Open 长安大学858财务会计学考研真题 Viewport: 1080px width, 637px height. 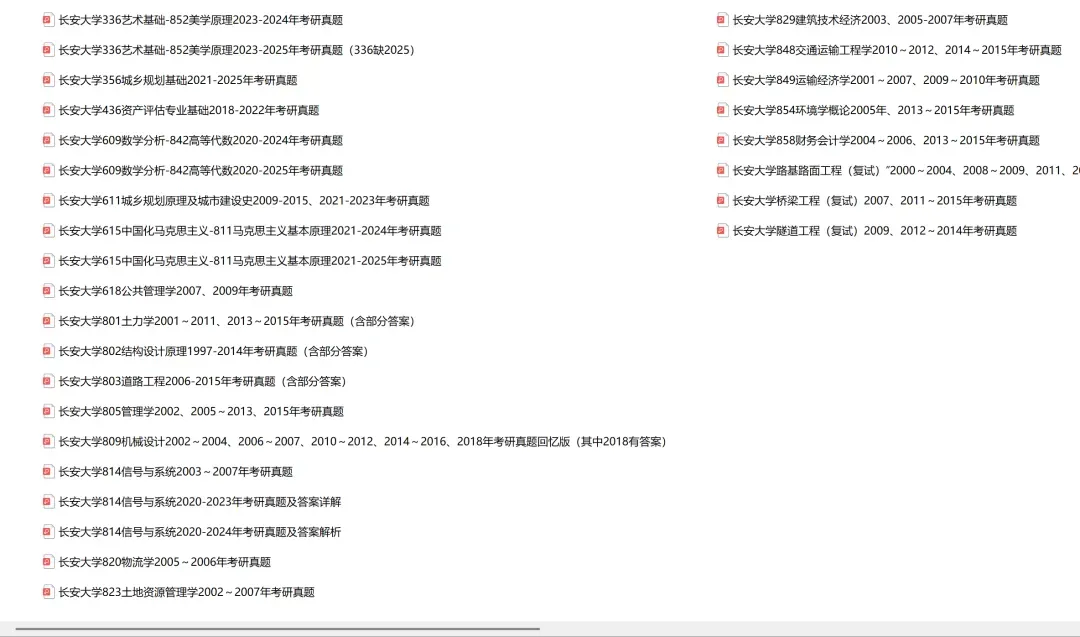(880, 141)
